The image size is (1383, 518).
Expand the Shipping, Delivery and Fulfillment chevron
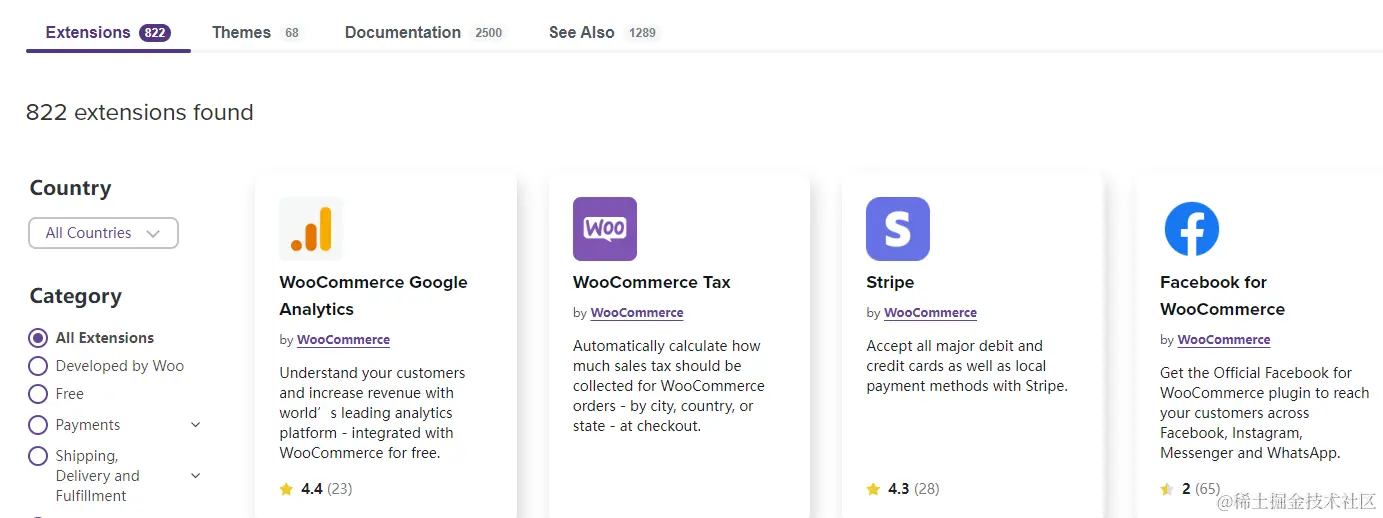(196, 476)
